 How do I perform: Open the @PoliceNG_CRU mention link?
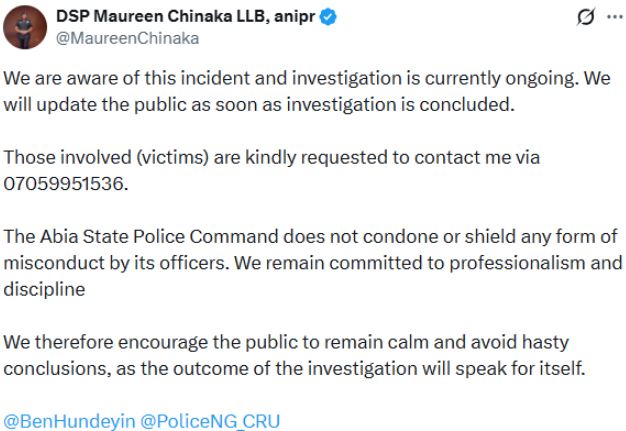click(x=205, y=421)
